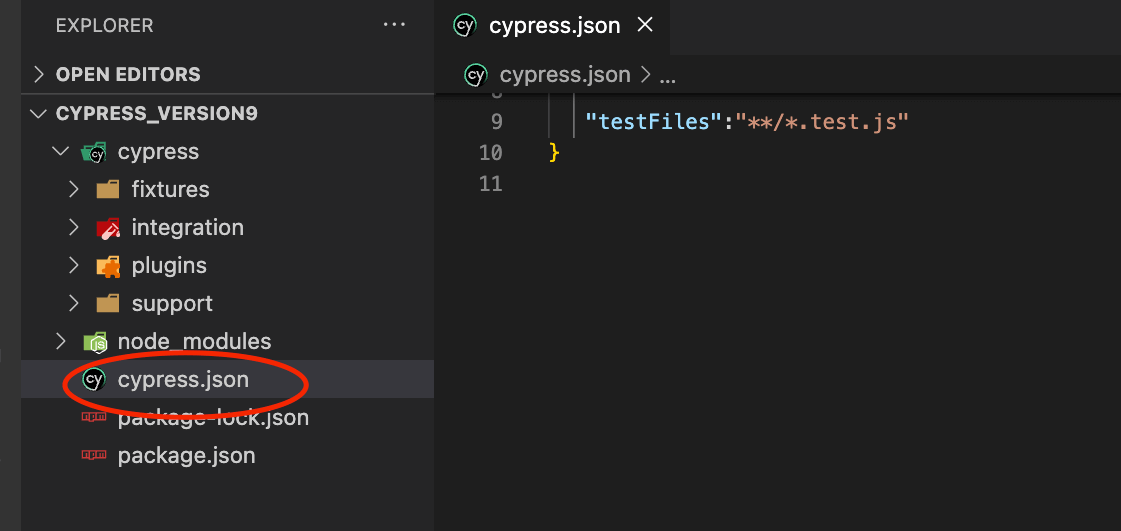This screenshot has height=531, width=1121.
Task: Expand the node_modules folder chevron
Action: [x=61, y=341]
